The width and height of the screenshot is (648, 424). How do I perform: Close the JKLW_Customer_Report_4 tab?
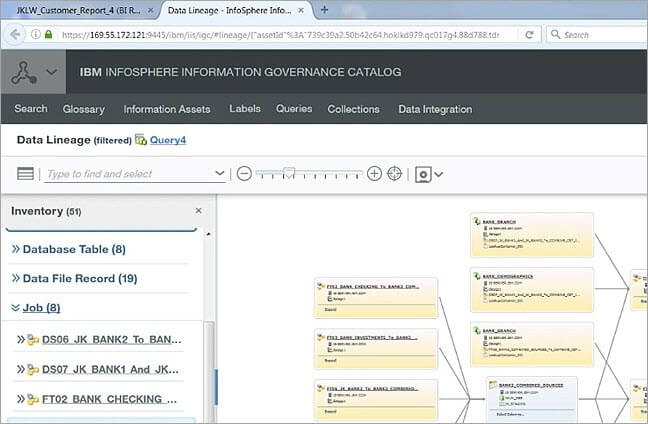(151, 10)
